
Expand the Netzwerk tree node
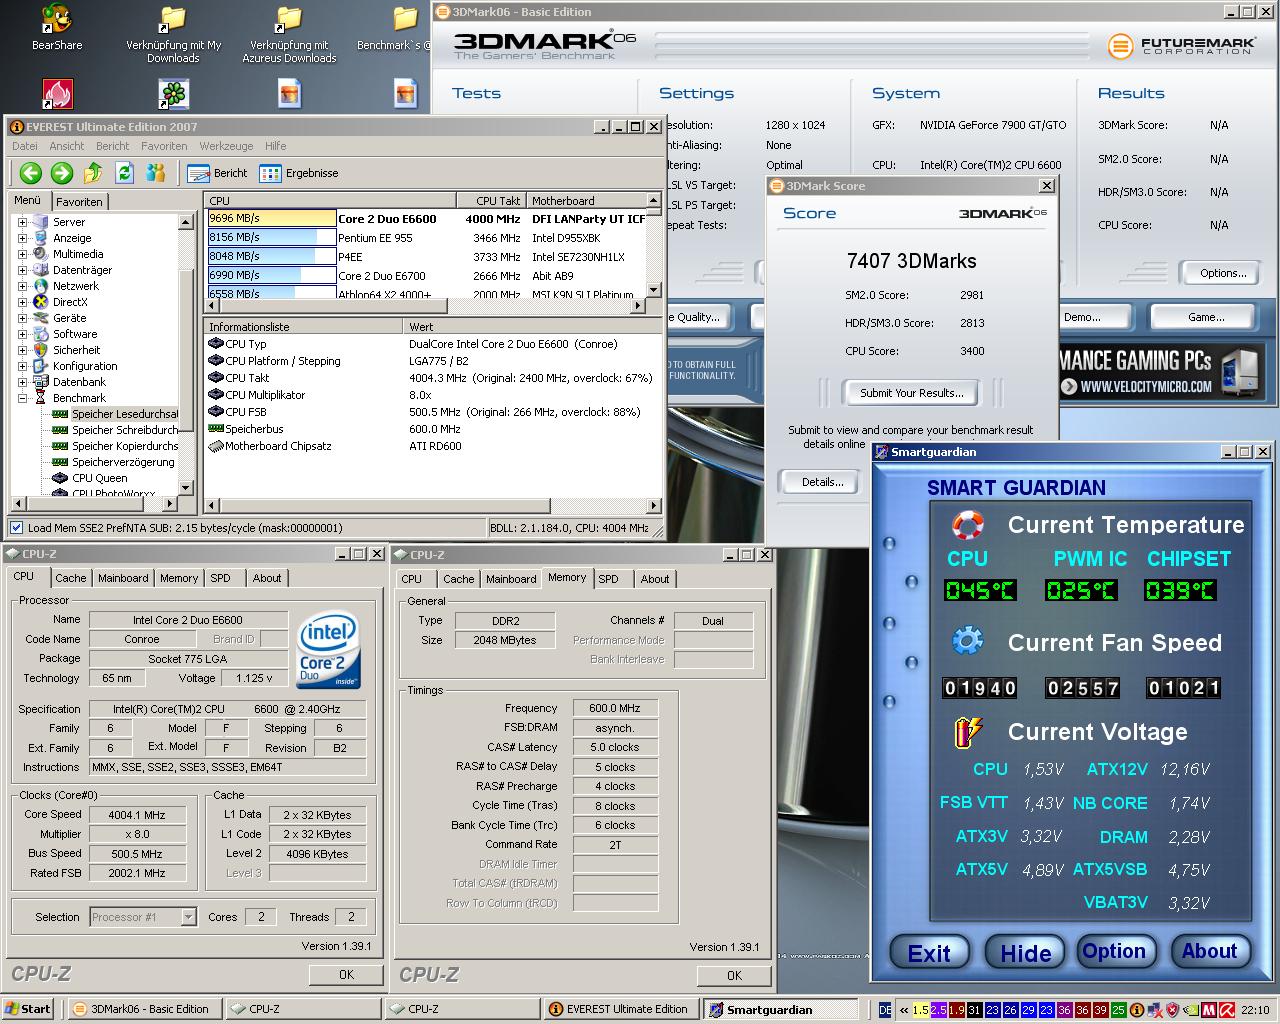click(22, 286)
